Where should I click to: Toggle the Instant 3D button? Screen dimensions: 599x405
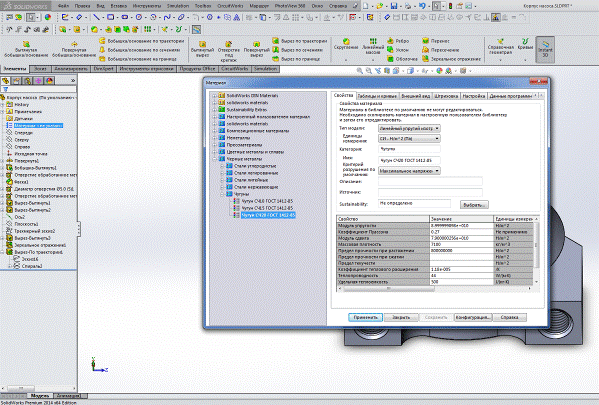[545, 49]
